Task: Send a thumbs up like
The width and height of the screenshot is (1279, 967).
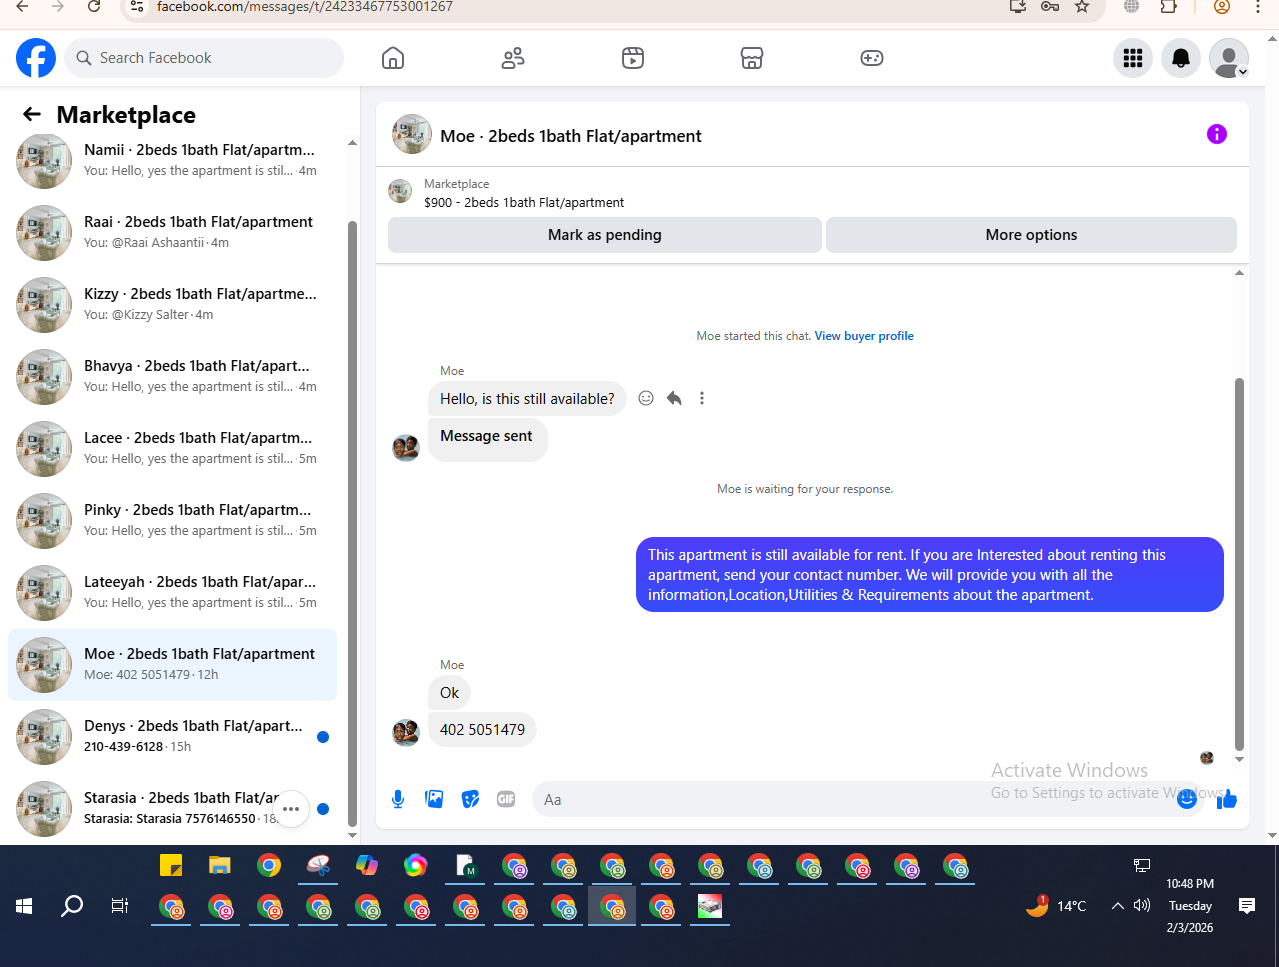Action: pyautogui.click(x=1227, y=799)
